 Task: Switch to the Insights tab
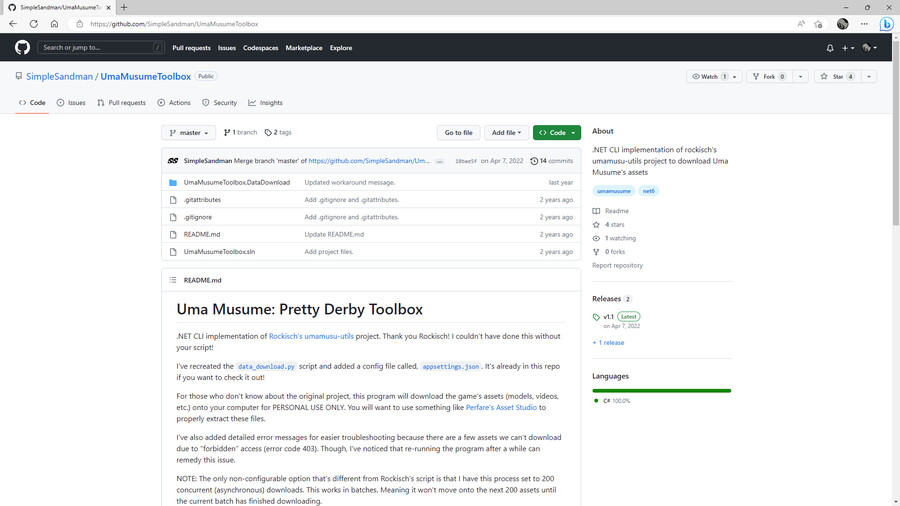265,103
